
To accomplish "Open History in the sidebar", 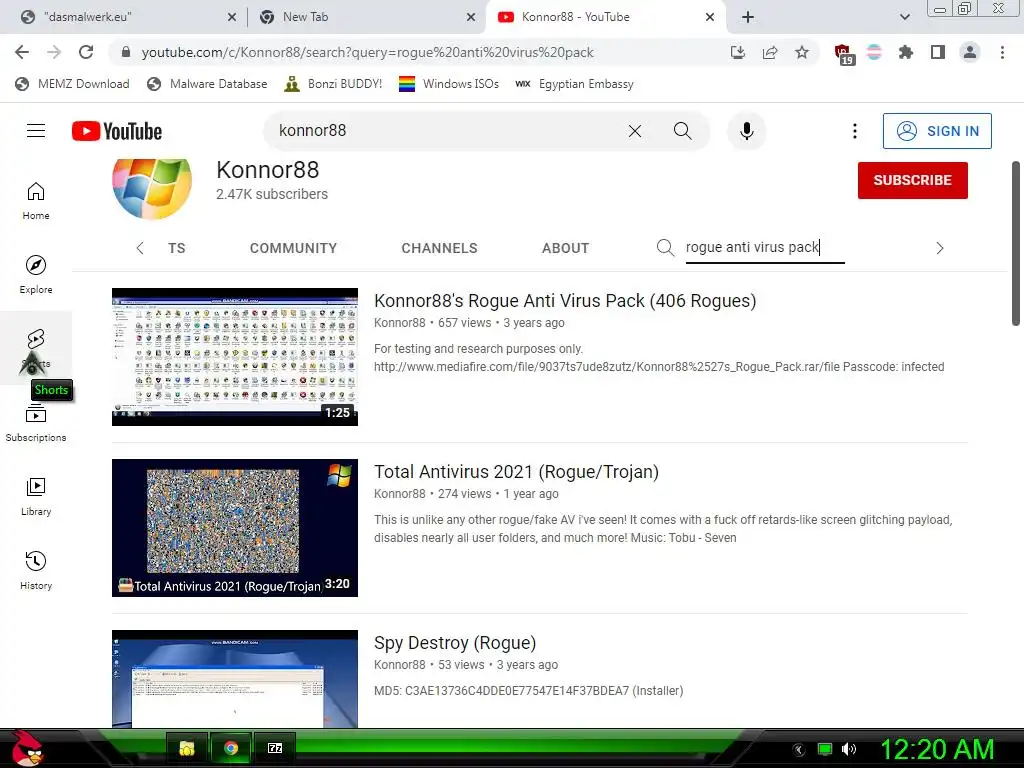I will 36,571.
